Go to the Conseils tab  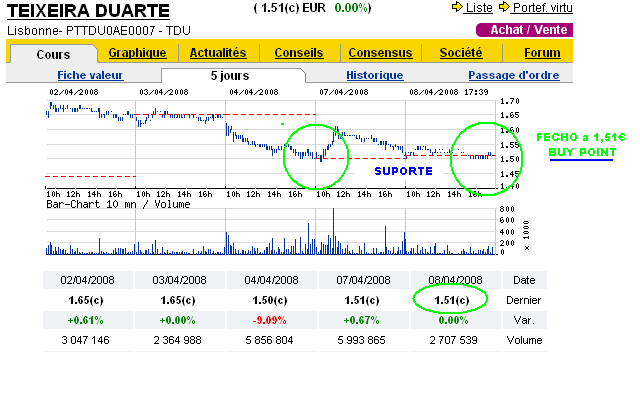click(x=299, y=53)
